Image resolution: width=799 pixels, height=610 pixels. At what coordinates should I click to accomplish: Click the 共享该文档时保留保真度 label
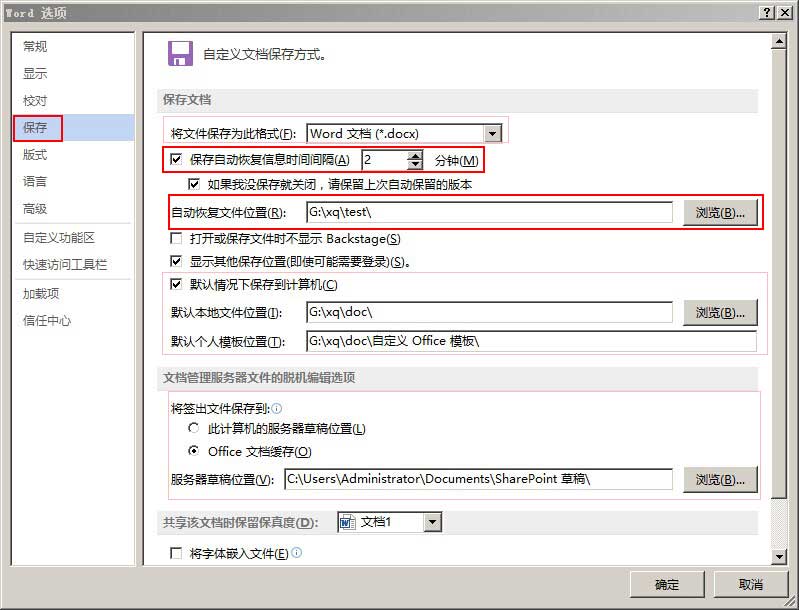(241, 522)
